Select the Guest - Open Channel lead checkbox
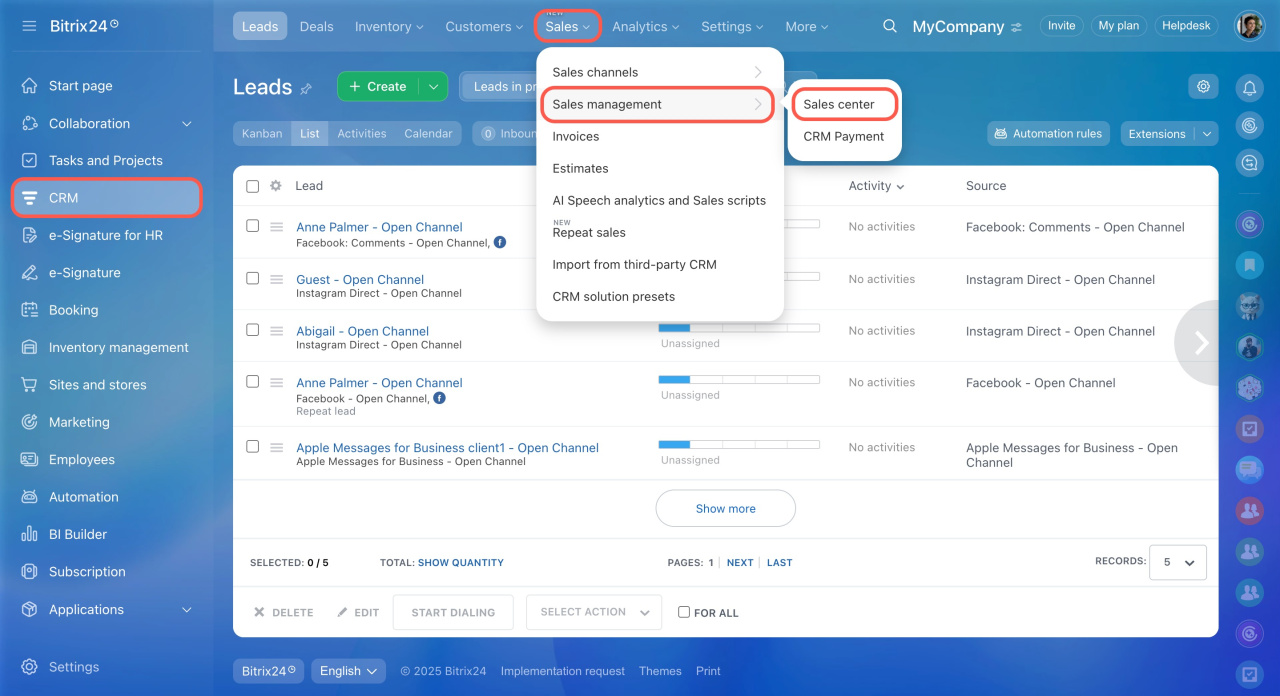The width and height of the screenshot is (1280, 696). (252, 278)
